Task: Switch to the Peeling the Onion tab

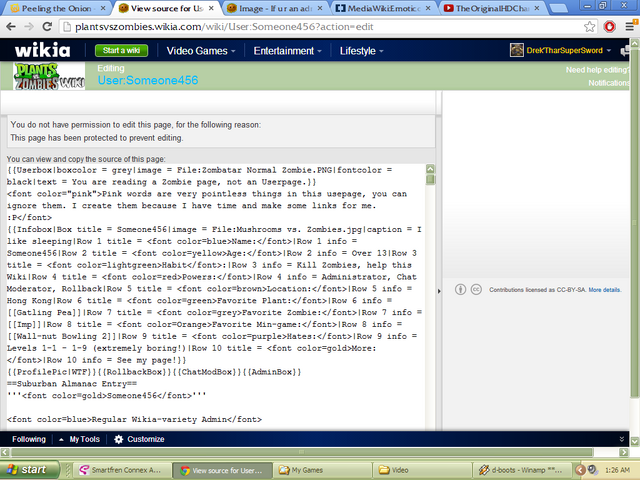Action: (x=57, y=8)
